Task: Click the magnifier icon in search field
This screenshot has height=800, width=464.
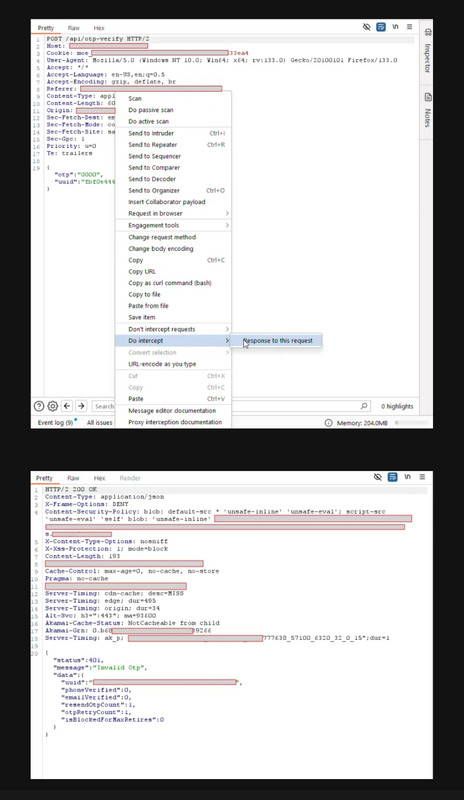Action: (364, 406)
